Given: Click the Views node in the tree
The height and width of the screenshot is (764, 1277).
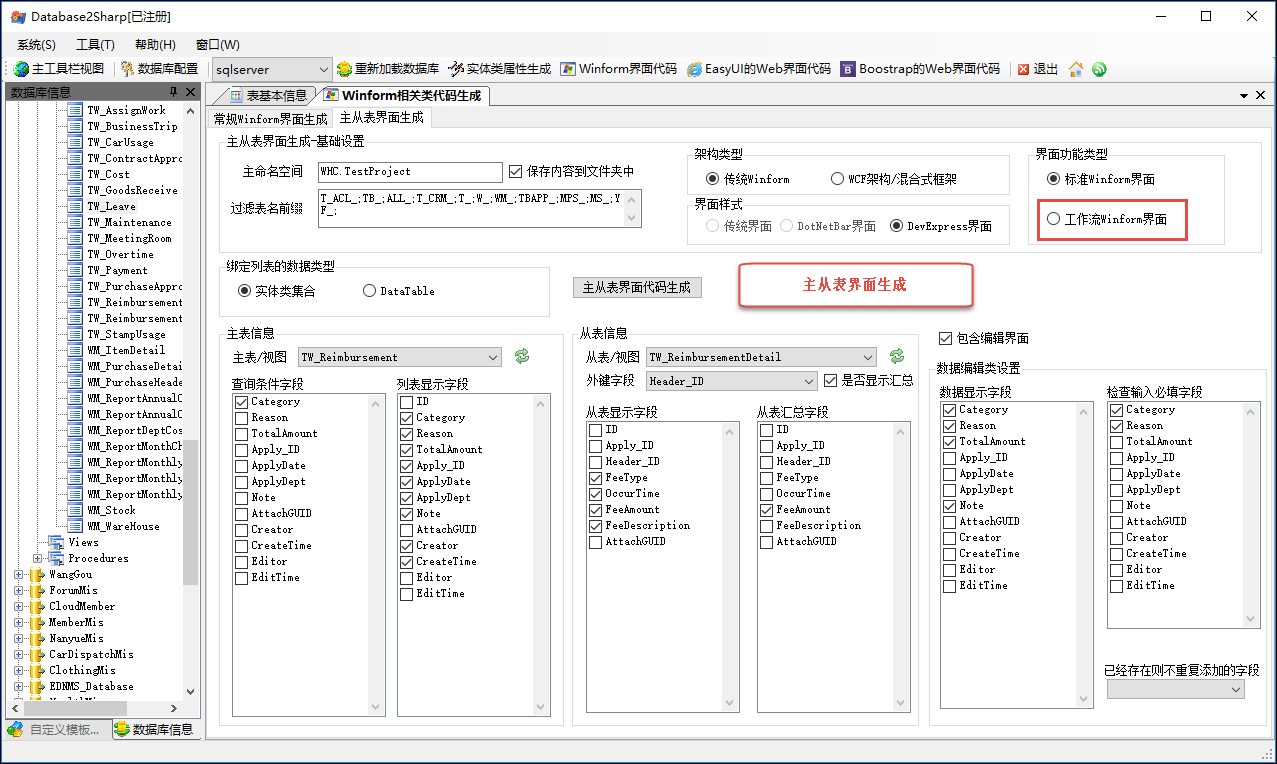Looking at the screenshot, I should 83,542.
